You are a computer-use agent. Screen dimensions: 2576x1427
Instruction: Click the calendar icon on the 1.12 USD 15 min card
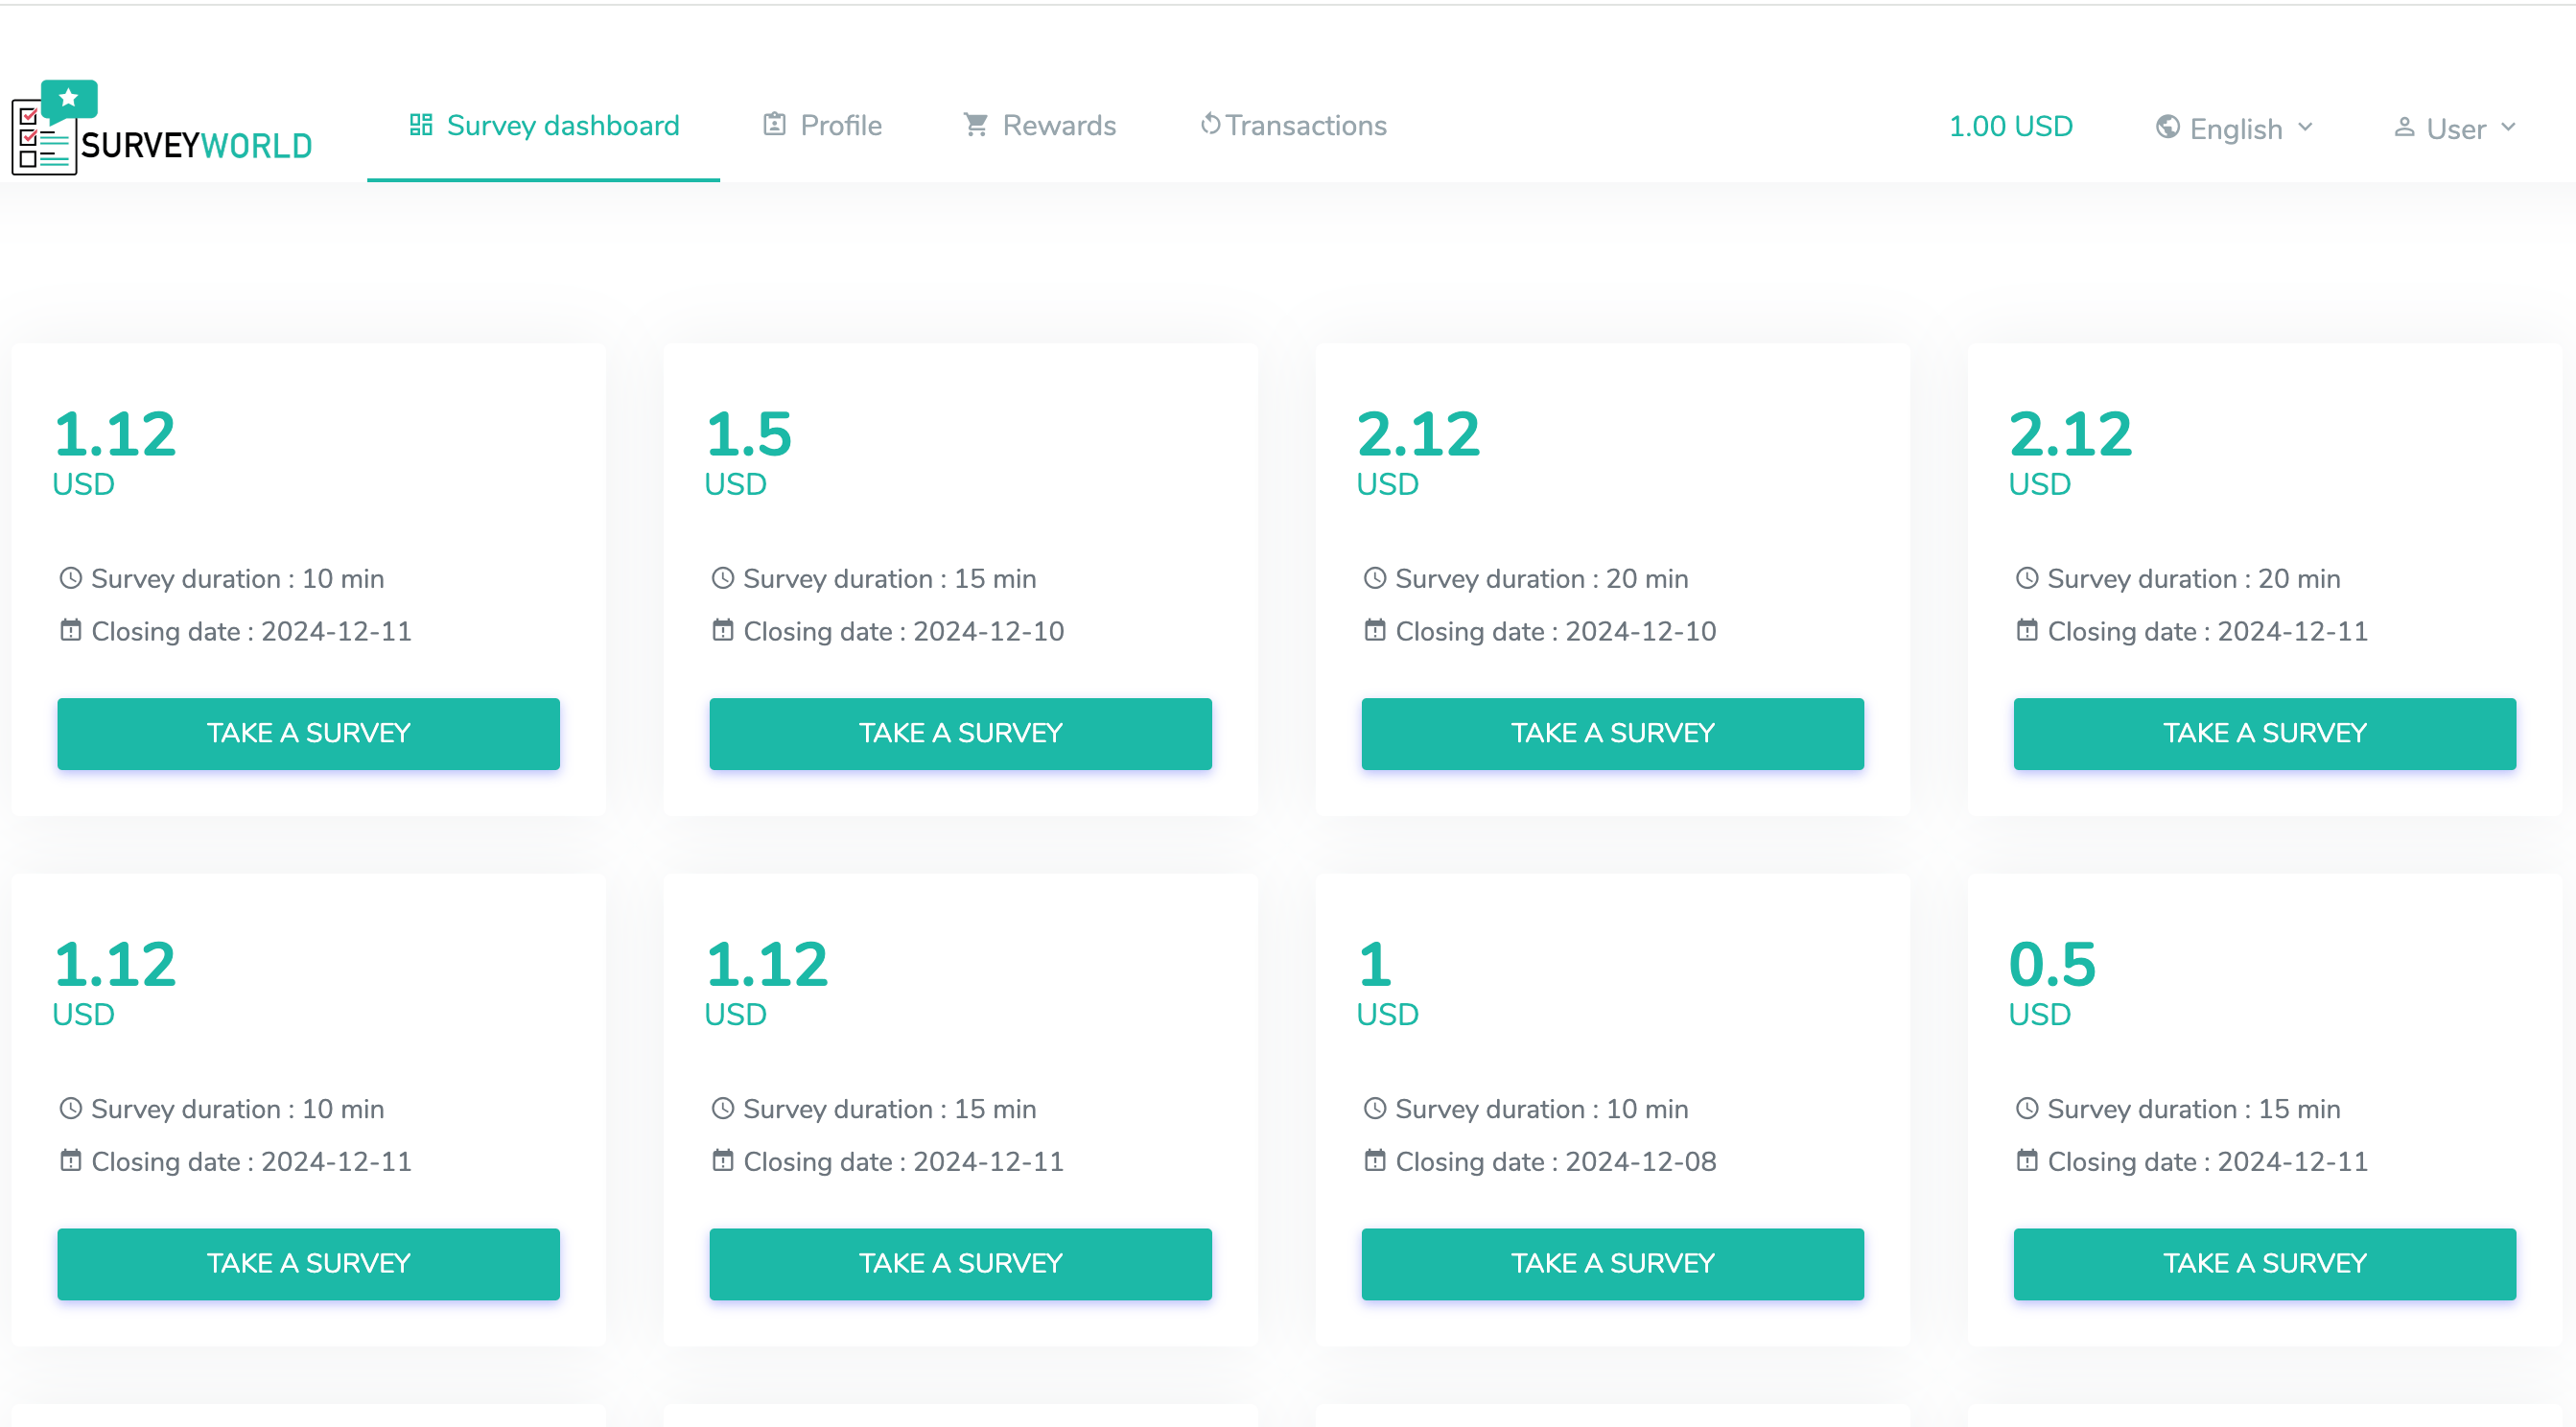tap(723, 1160)
